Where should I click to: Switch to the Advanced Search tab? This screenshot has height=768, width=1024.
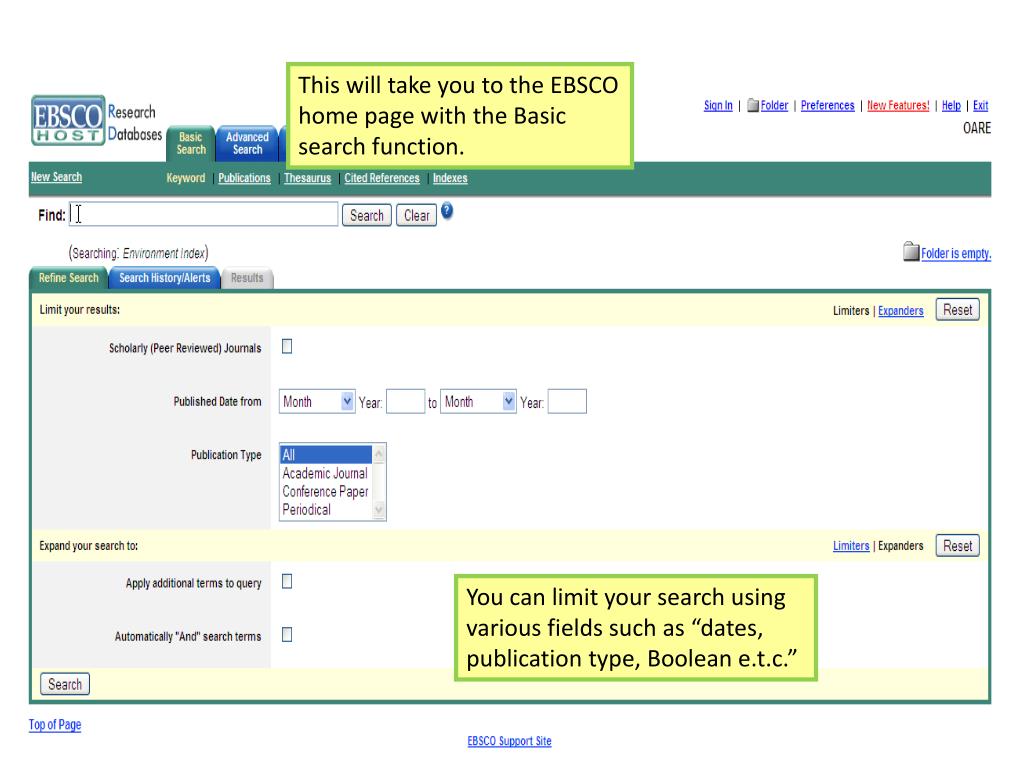click(x=248, y=143)
